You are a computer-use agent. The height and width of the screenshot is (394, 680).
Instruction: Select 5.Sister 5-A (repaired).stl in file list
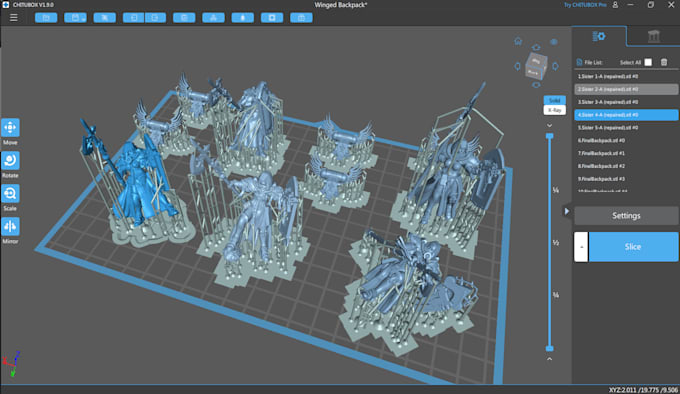[x=626, y=128]
